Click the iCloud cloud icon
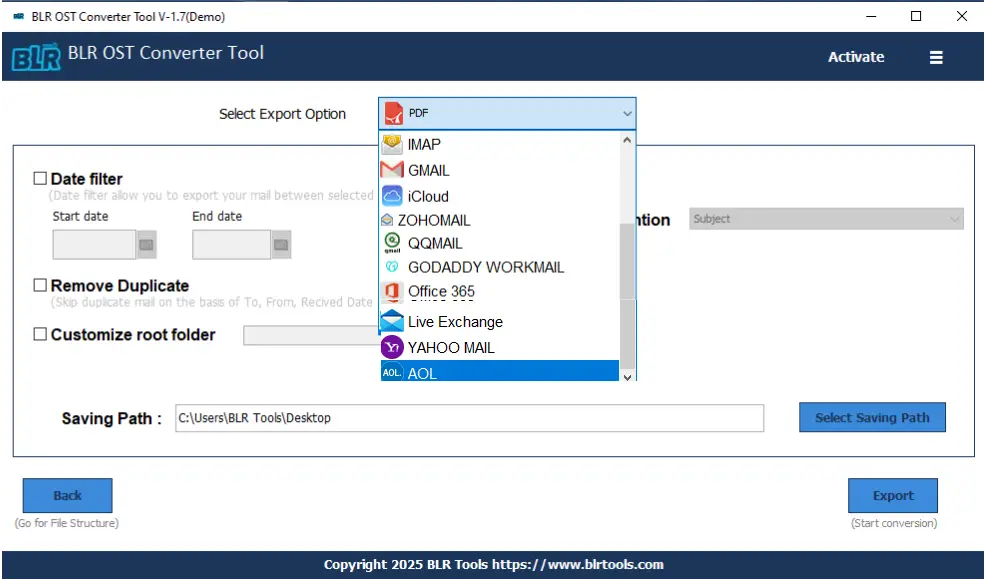985x579 pixels. point(392,196)
